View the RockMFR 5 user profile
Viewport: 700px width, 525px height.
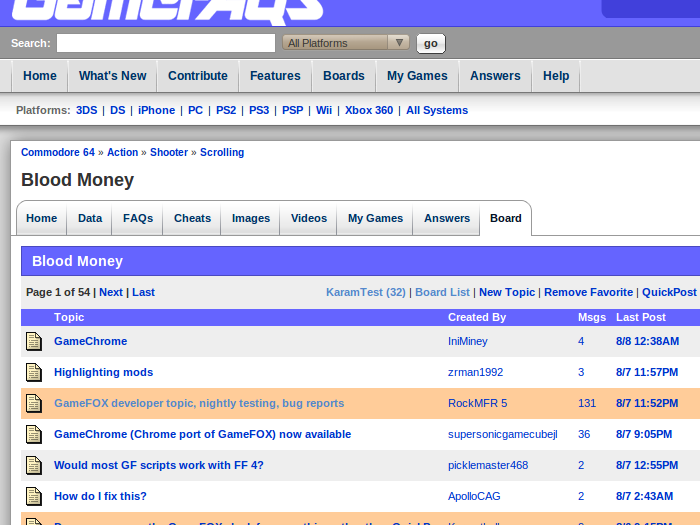478,404
